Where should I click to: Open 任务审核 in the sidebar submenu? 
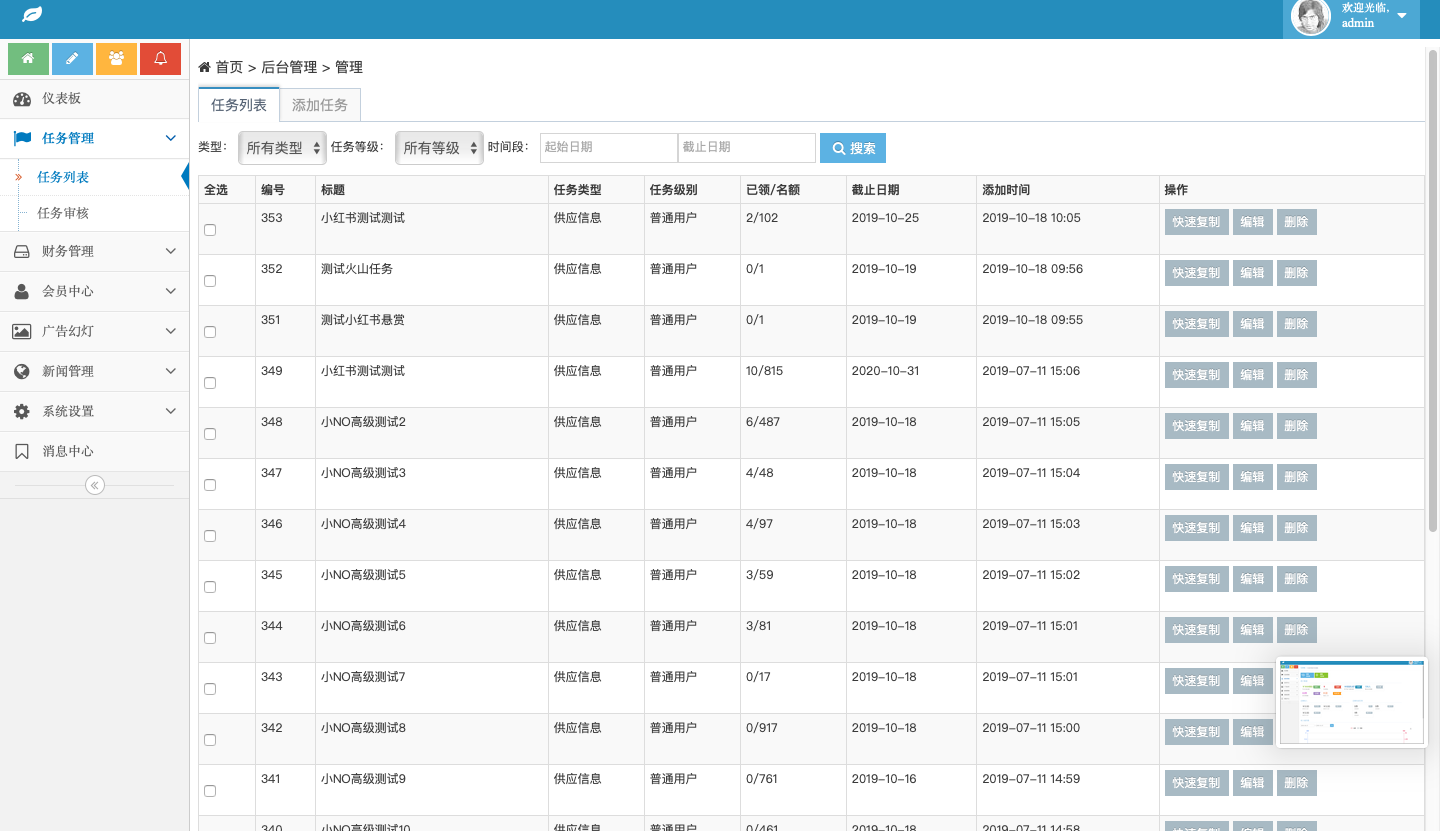(63, 213)
